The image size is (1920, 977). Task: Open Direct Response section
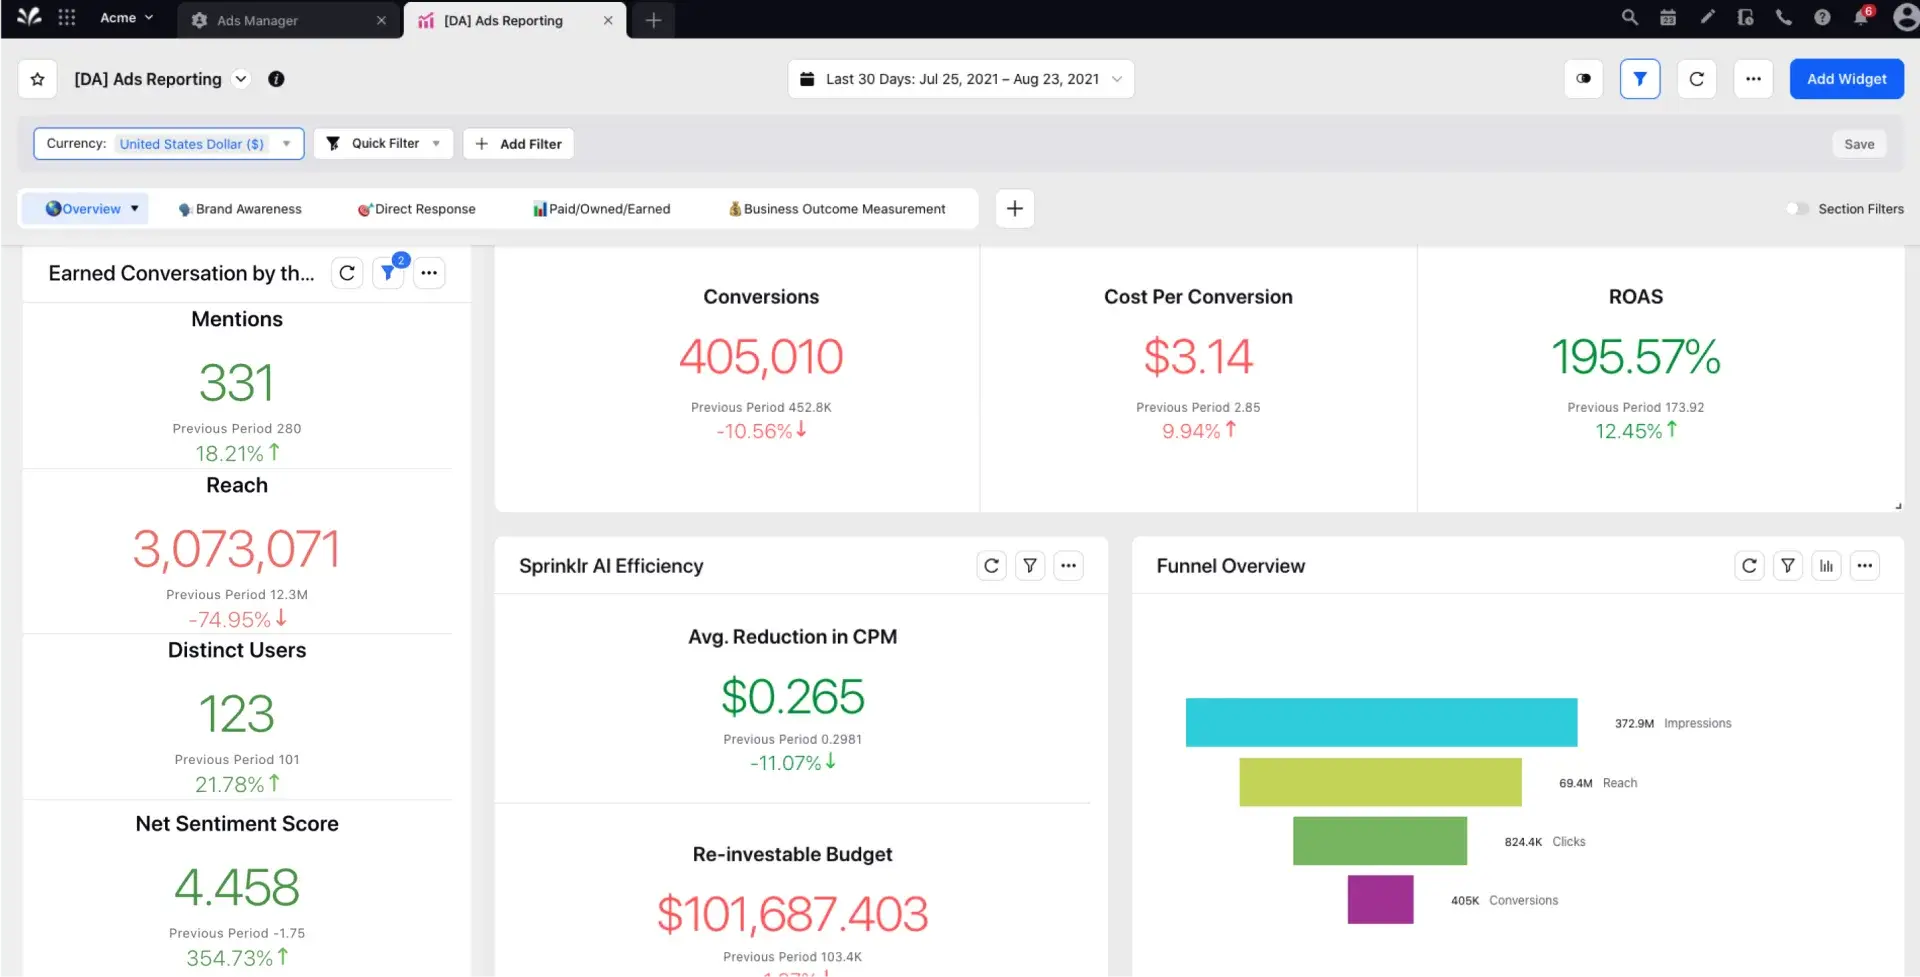[x=417, y=209]
